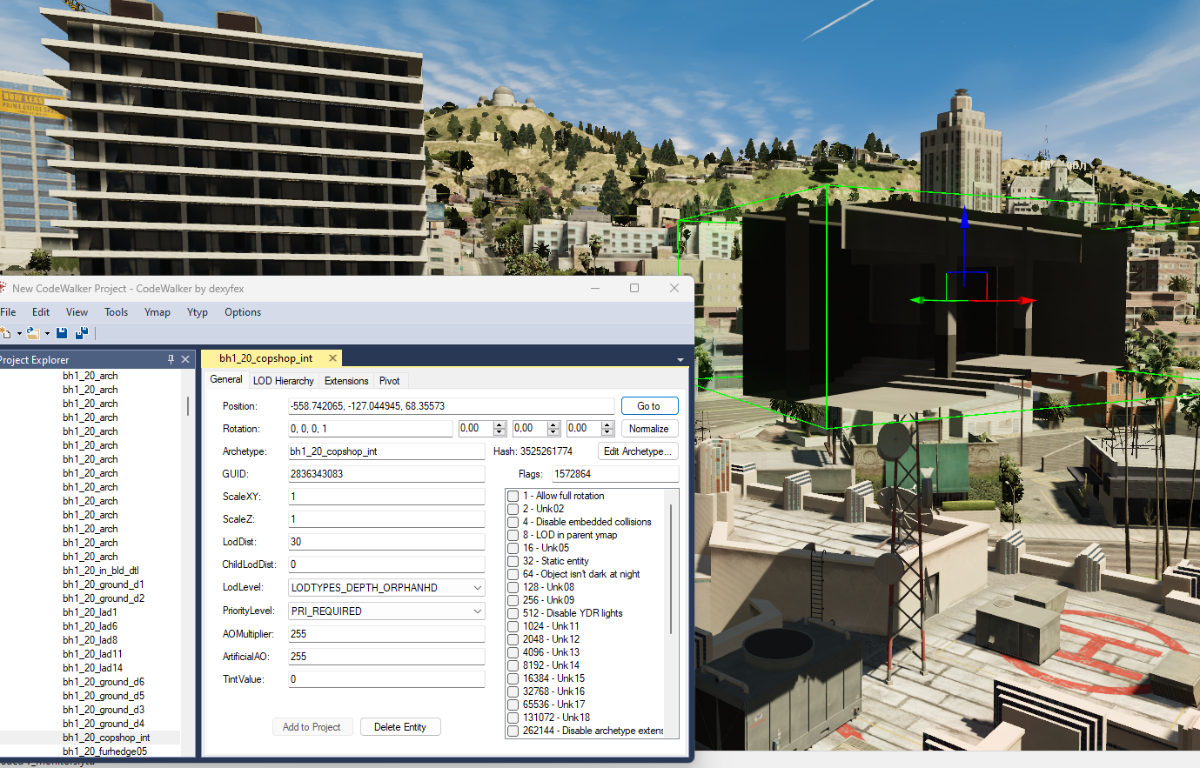Viewport: 1200px width, 768px height.
Task: Click the Go to button
Action: pyautogui.click(x=648, y=406)
